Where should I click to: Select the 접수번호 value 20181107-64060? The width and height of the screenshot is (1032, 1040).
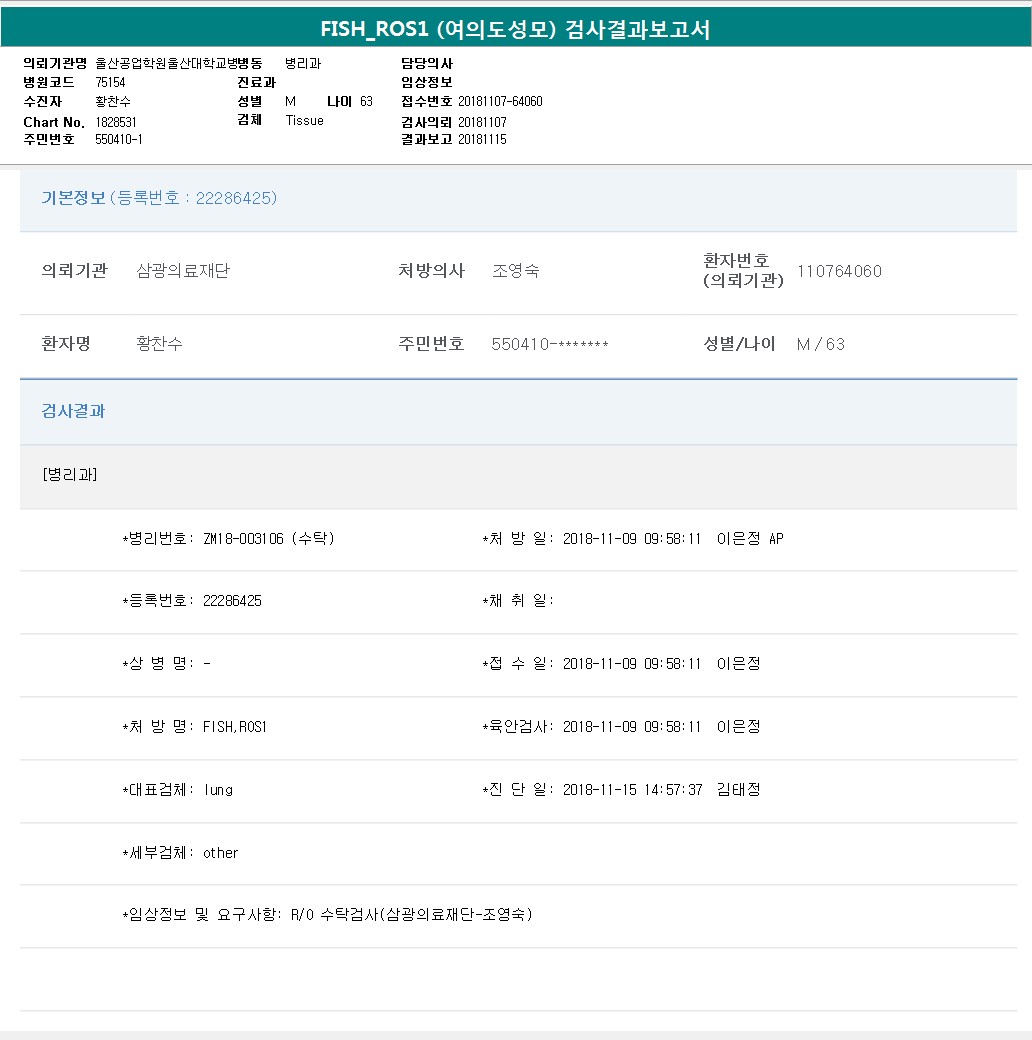pyautogui.click(x=500, y=101)
